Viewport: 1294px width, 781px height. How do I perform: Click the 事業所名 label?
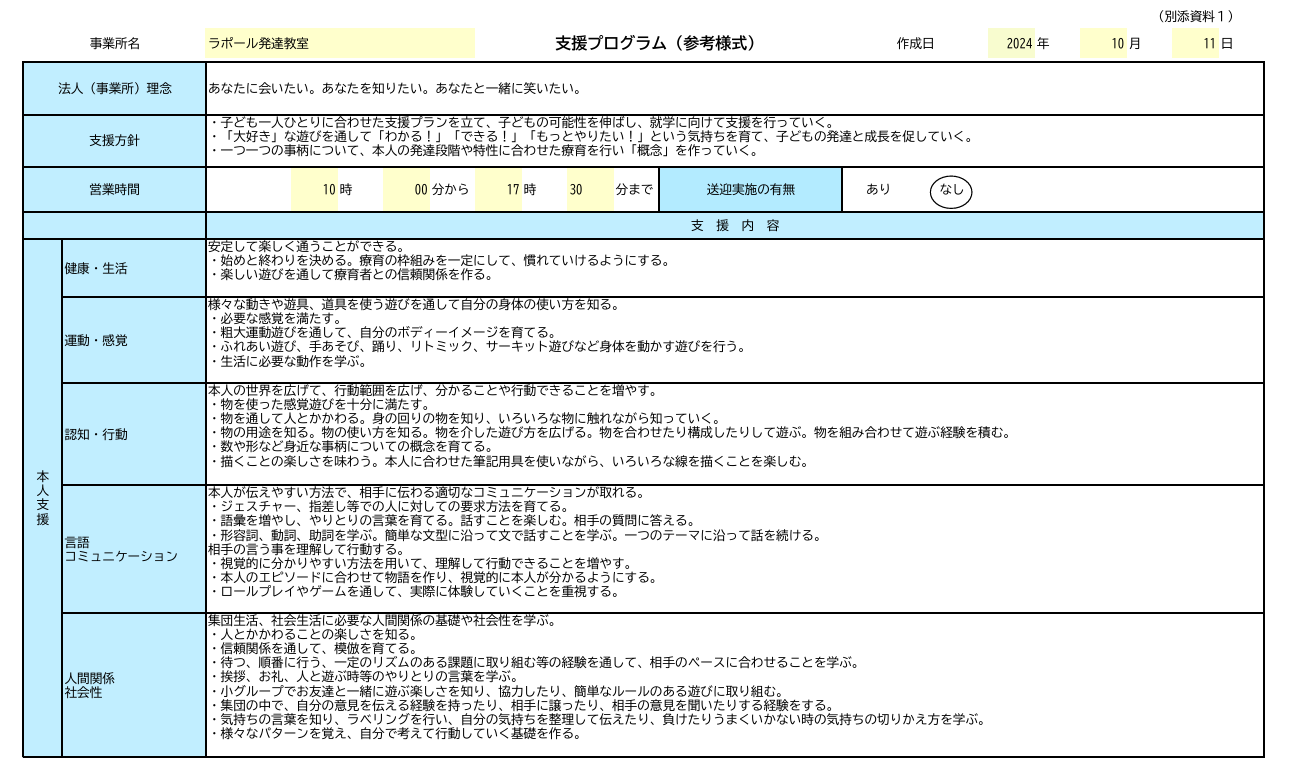click(115, 44)
